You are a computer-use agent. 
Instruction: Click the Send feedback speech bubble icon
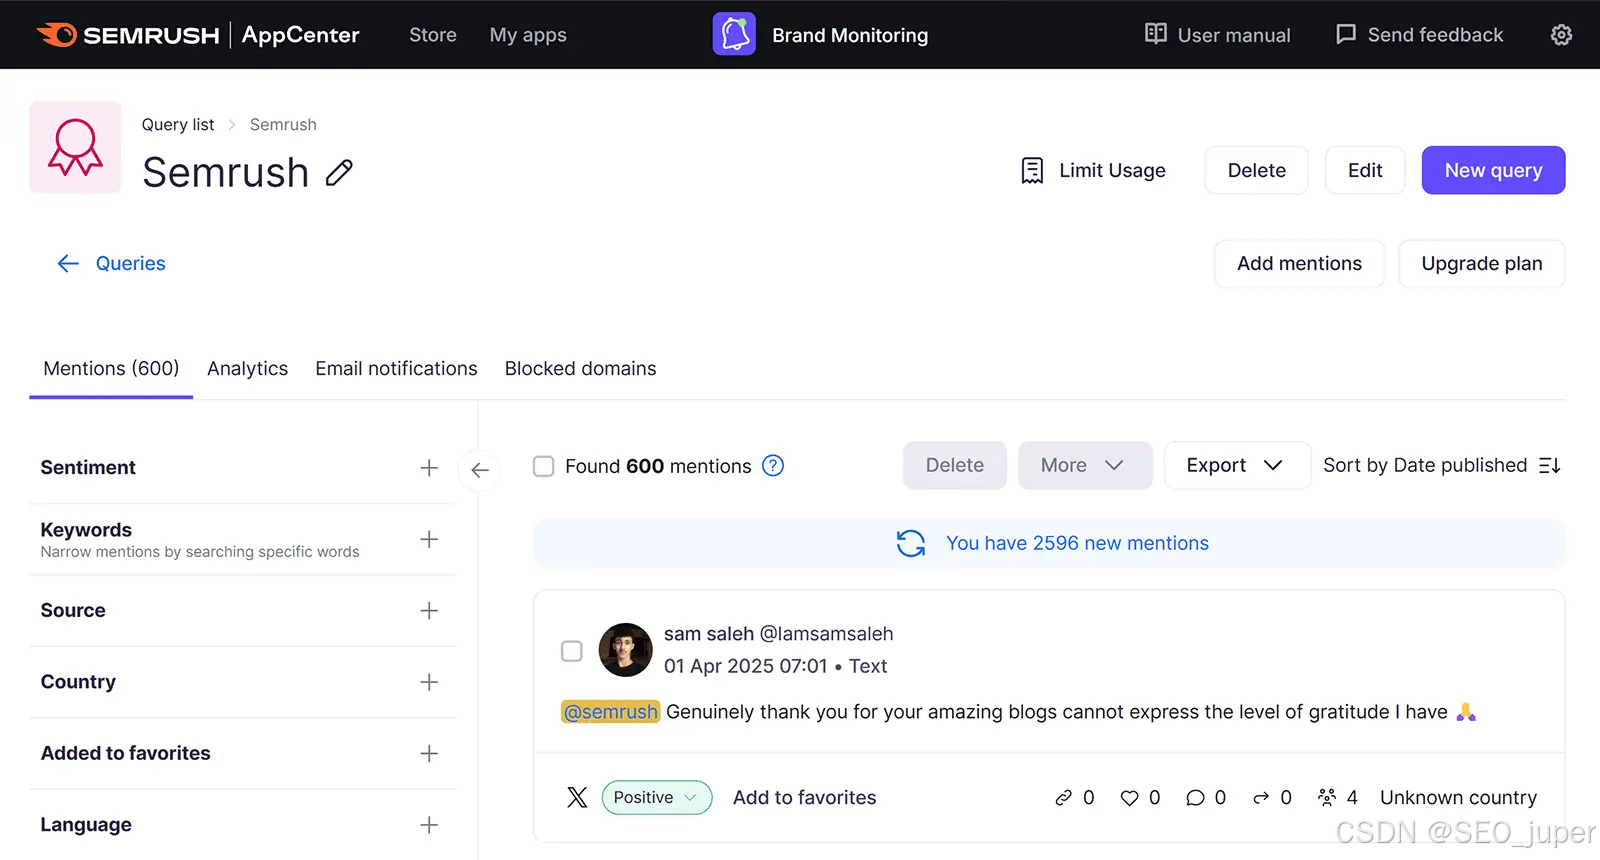coord(1346,34)
